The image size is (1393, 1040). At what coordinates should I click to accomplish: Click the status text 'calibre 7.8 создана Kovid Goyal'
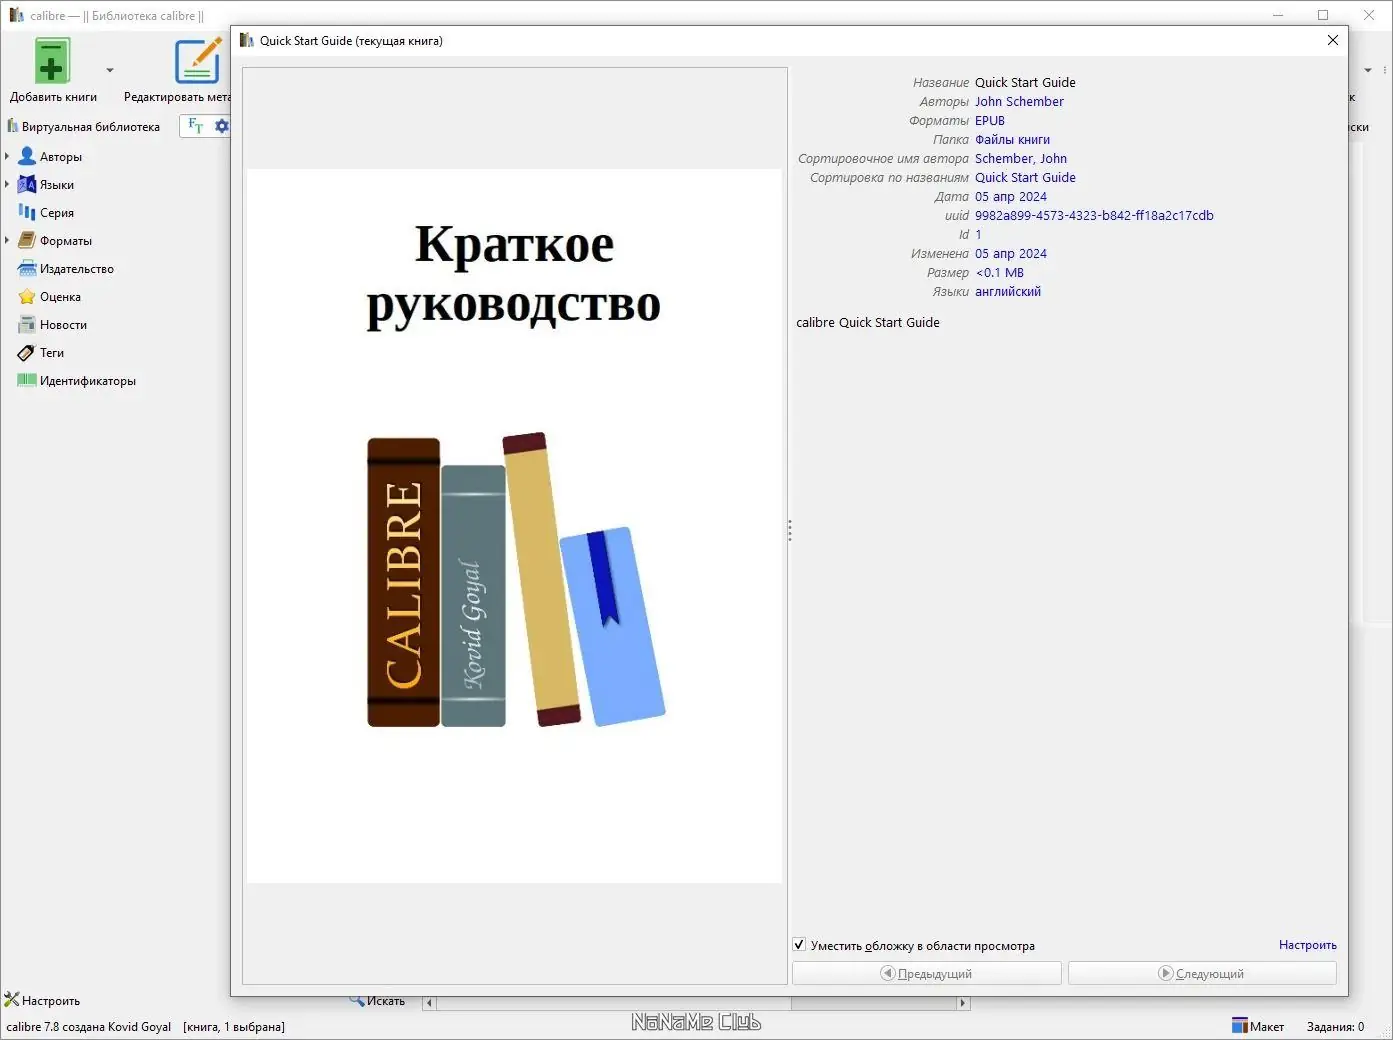point(89,1027)
